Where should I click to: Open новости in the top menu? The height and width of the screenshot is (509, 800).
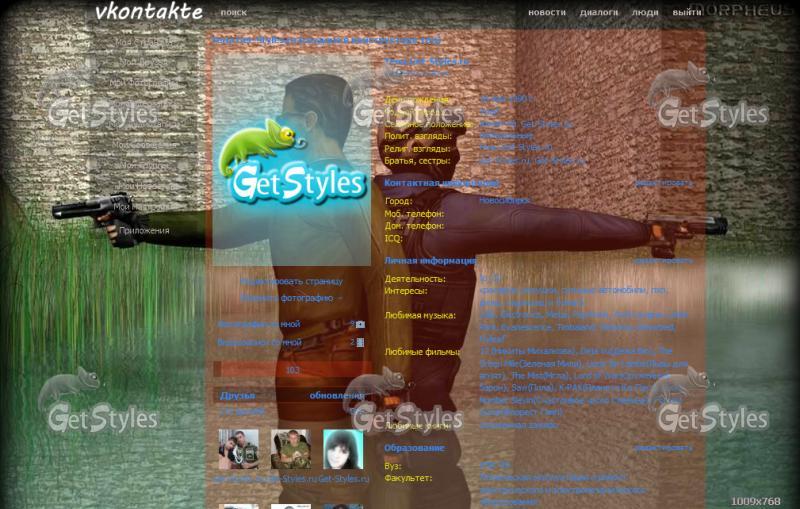[547, 12]
